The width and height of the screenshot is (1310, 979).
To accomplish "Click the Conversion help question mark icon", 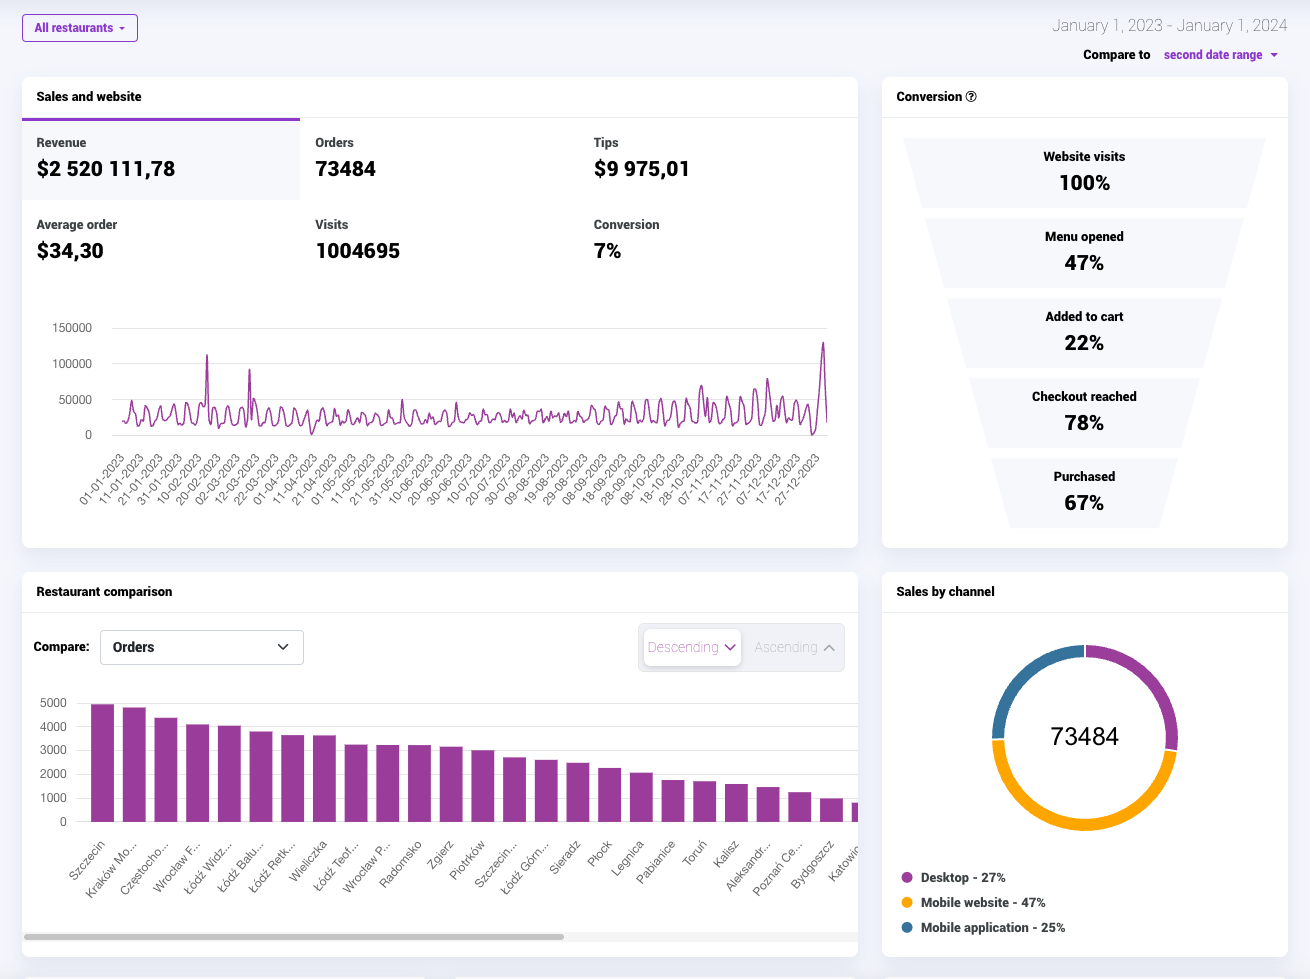I will (x=971, y=97).
